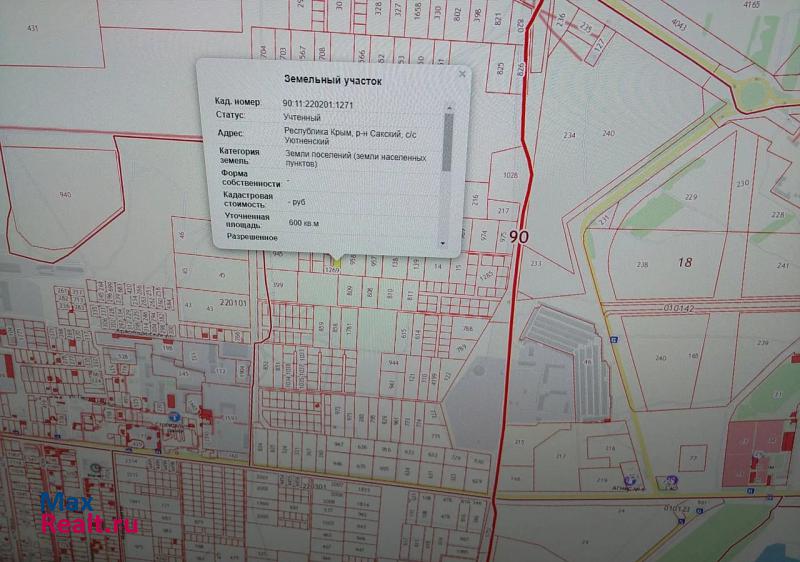The image size is (800, 562).
Task: Click the popup scrollbar thumb
Action: click(447, 140)
